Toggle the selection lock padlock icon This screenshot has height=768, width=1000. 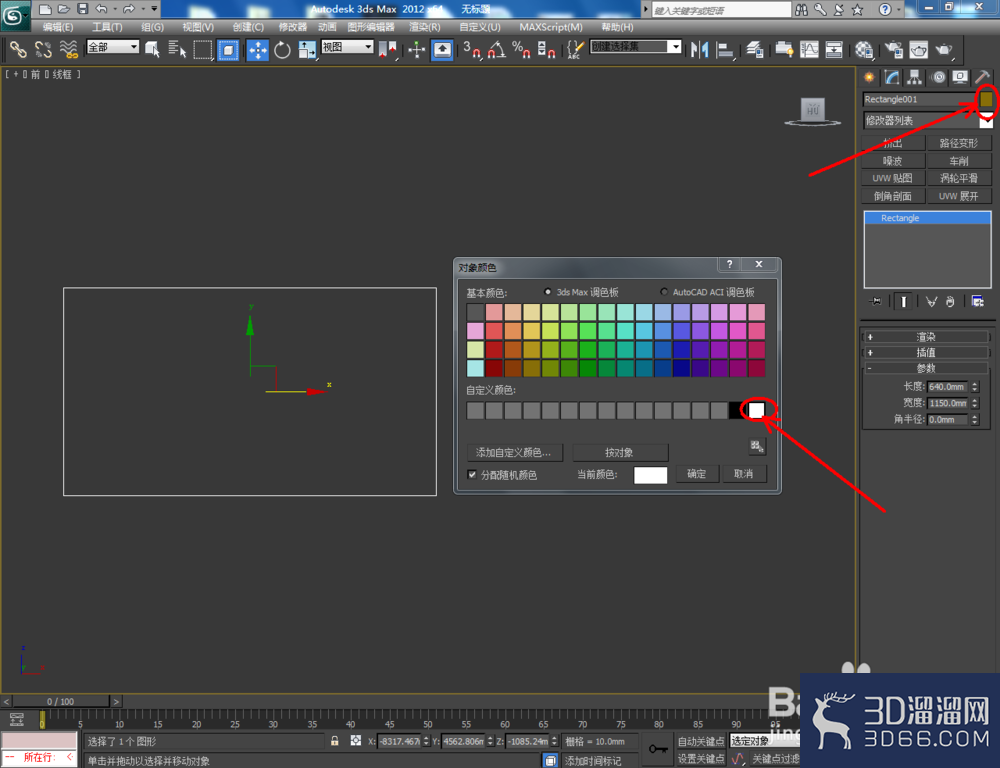pos(335,741)
